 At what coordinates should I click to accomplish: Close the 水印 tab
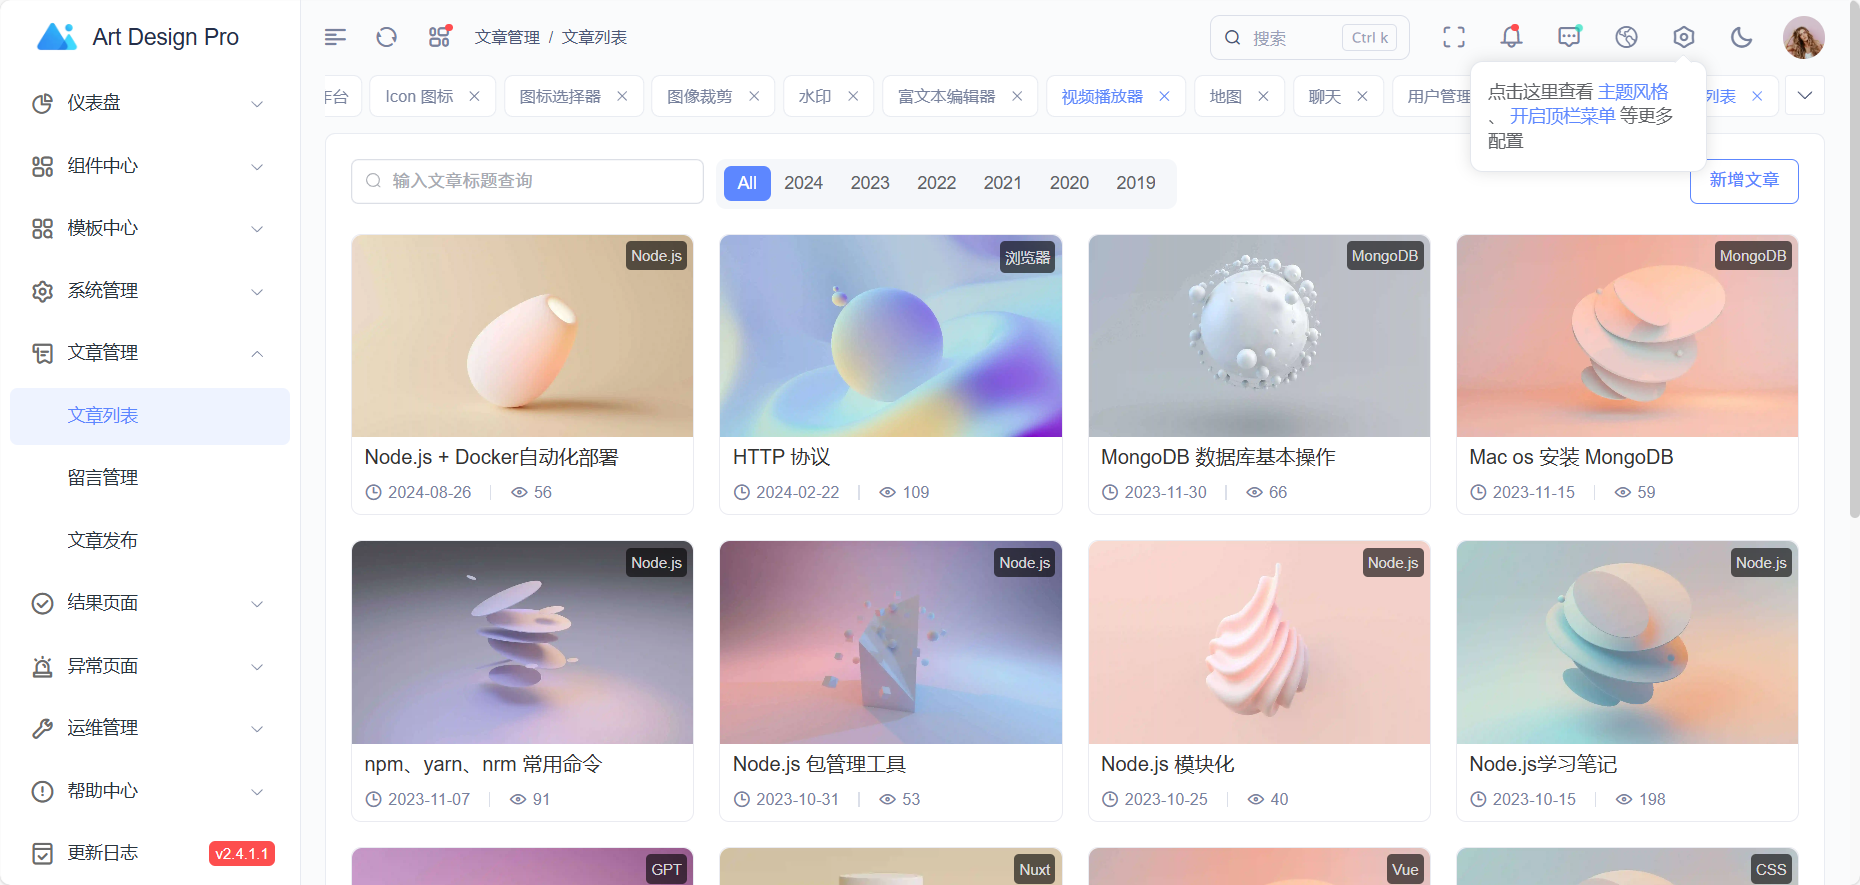click(x=853, y=96)
